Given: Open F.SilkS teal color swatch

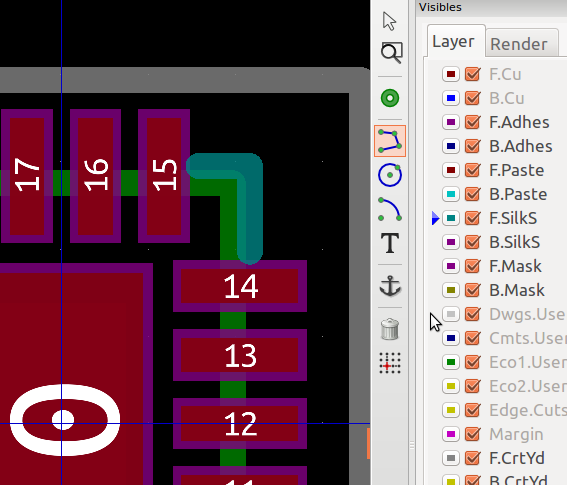Looking at the screenshot, I should click(x=451, y=218).
